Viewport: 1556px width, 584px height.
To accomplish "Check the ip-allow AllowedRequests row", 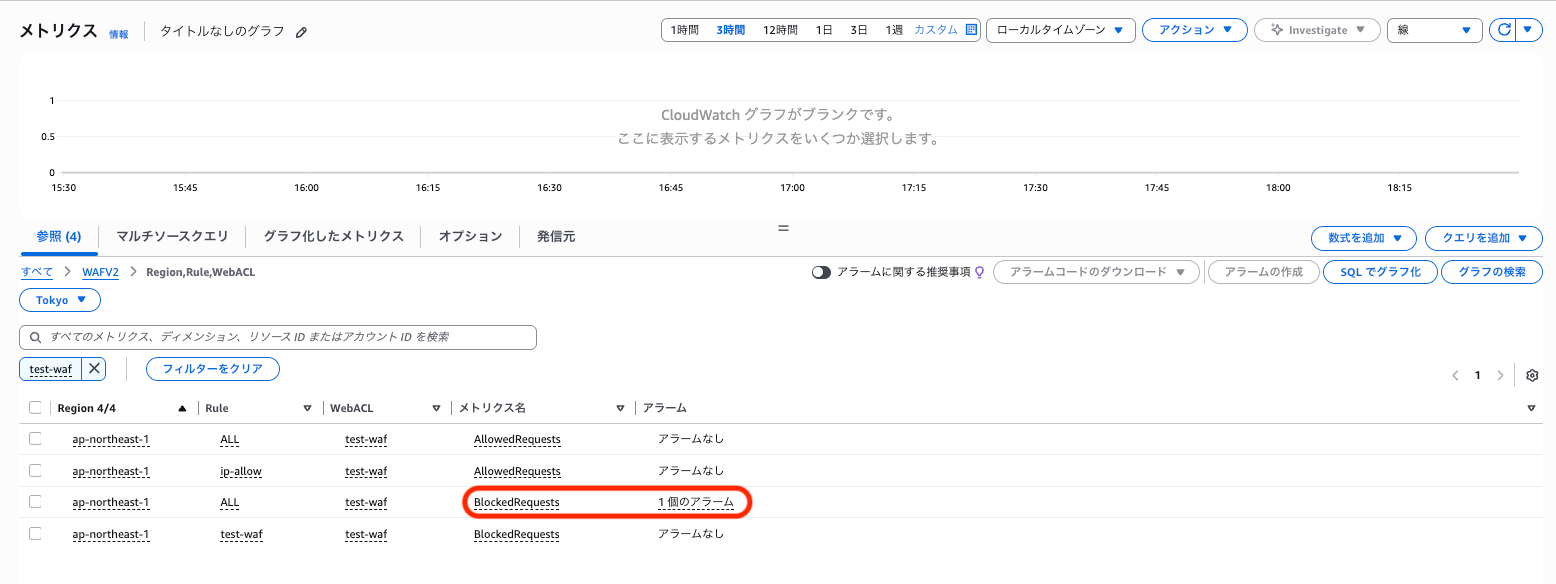I will tap(36, 470).
